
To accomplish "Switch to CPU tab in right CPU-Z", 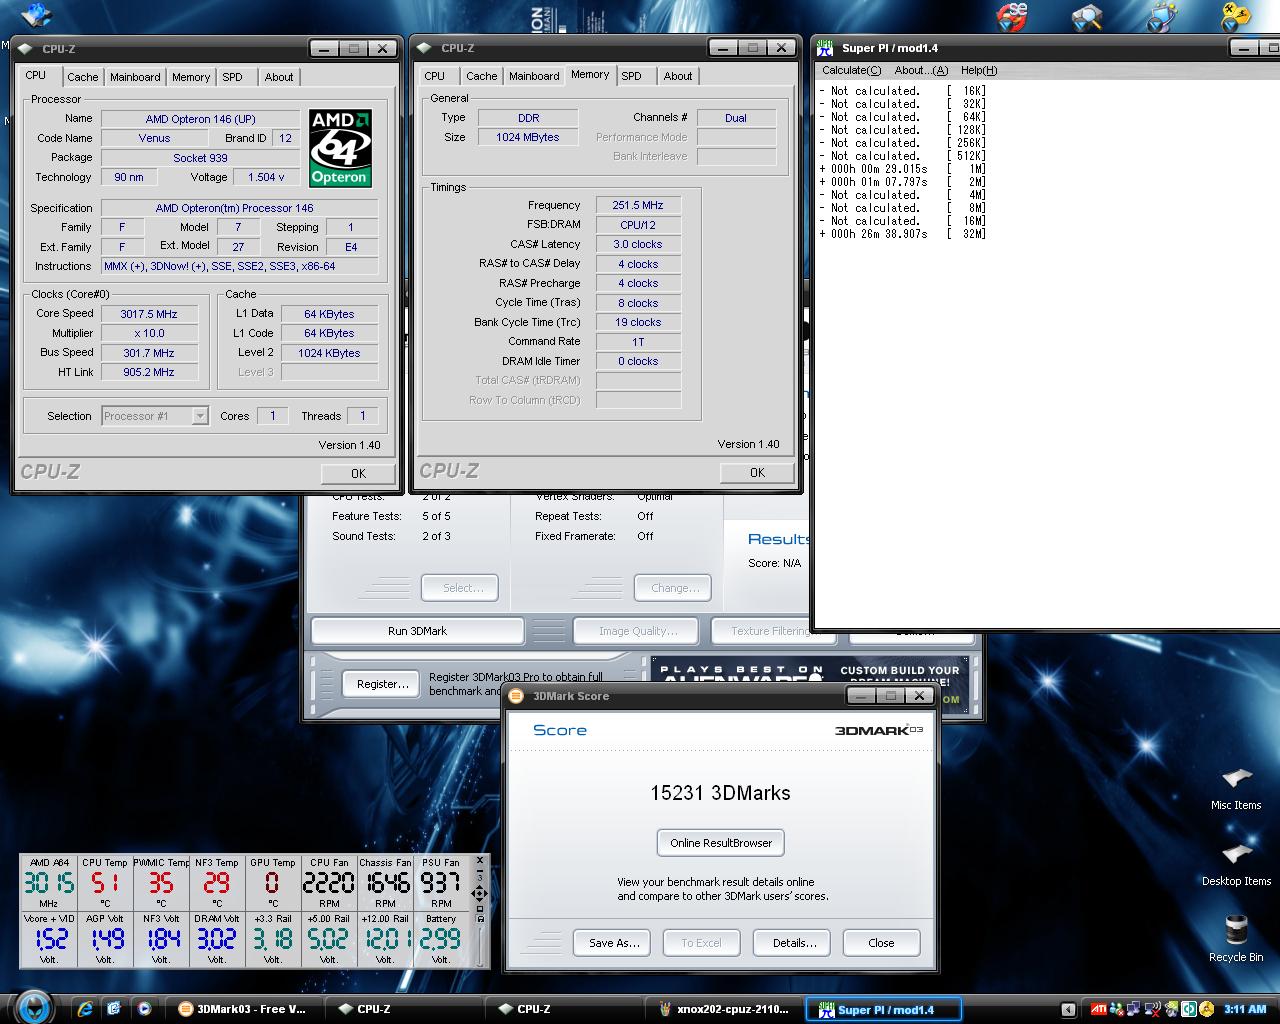I will (x=435, y=76).
